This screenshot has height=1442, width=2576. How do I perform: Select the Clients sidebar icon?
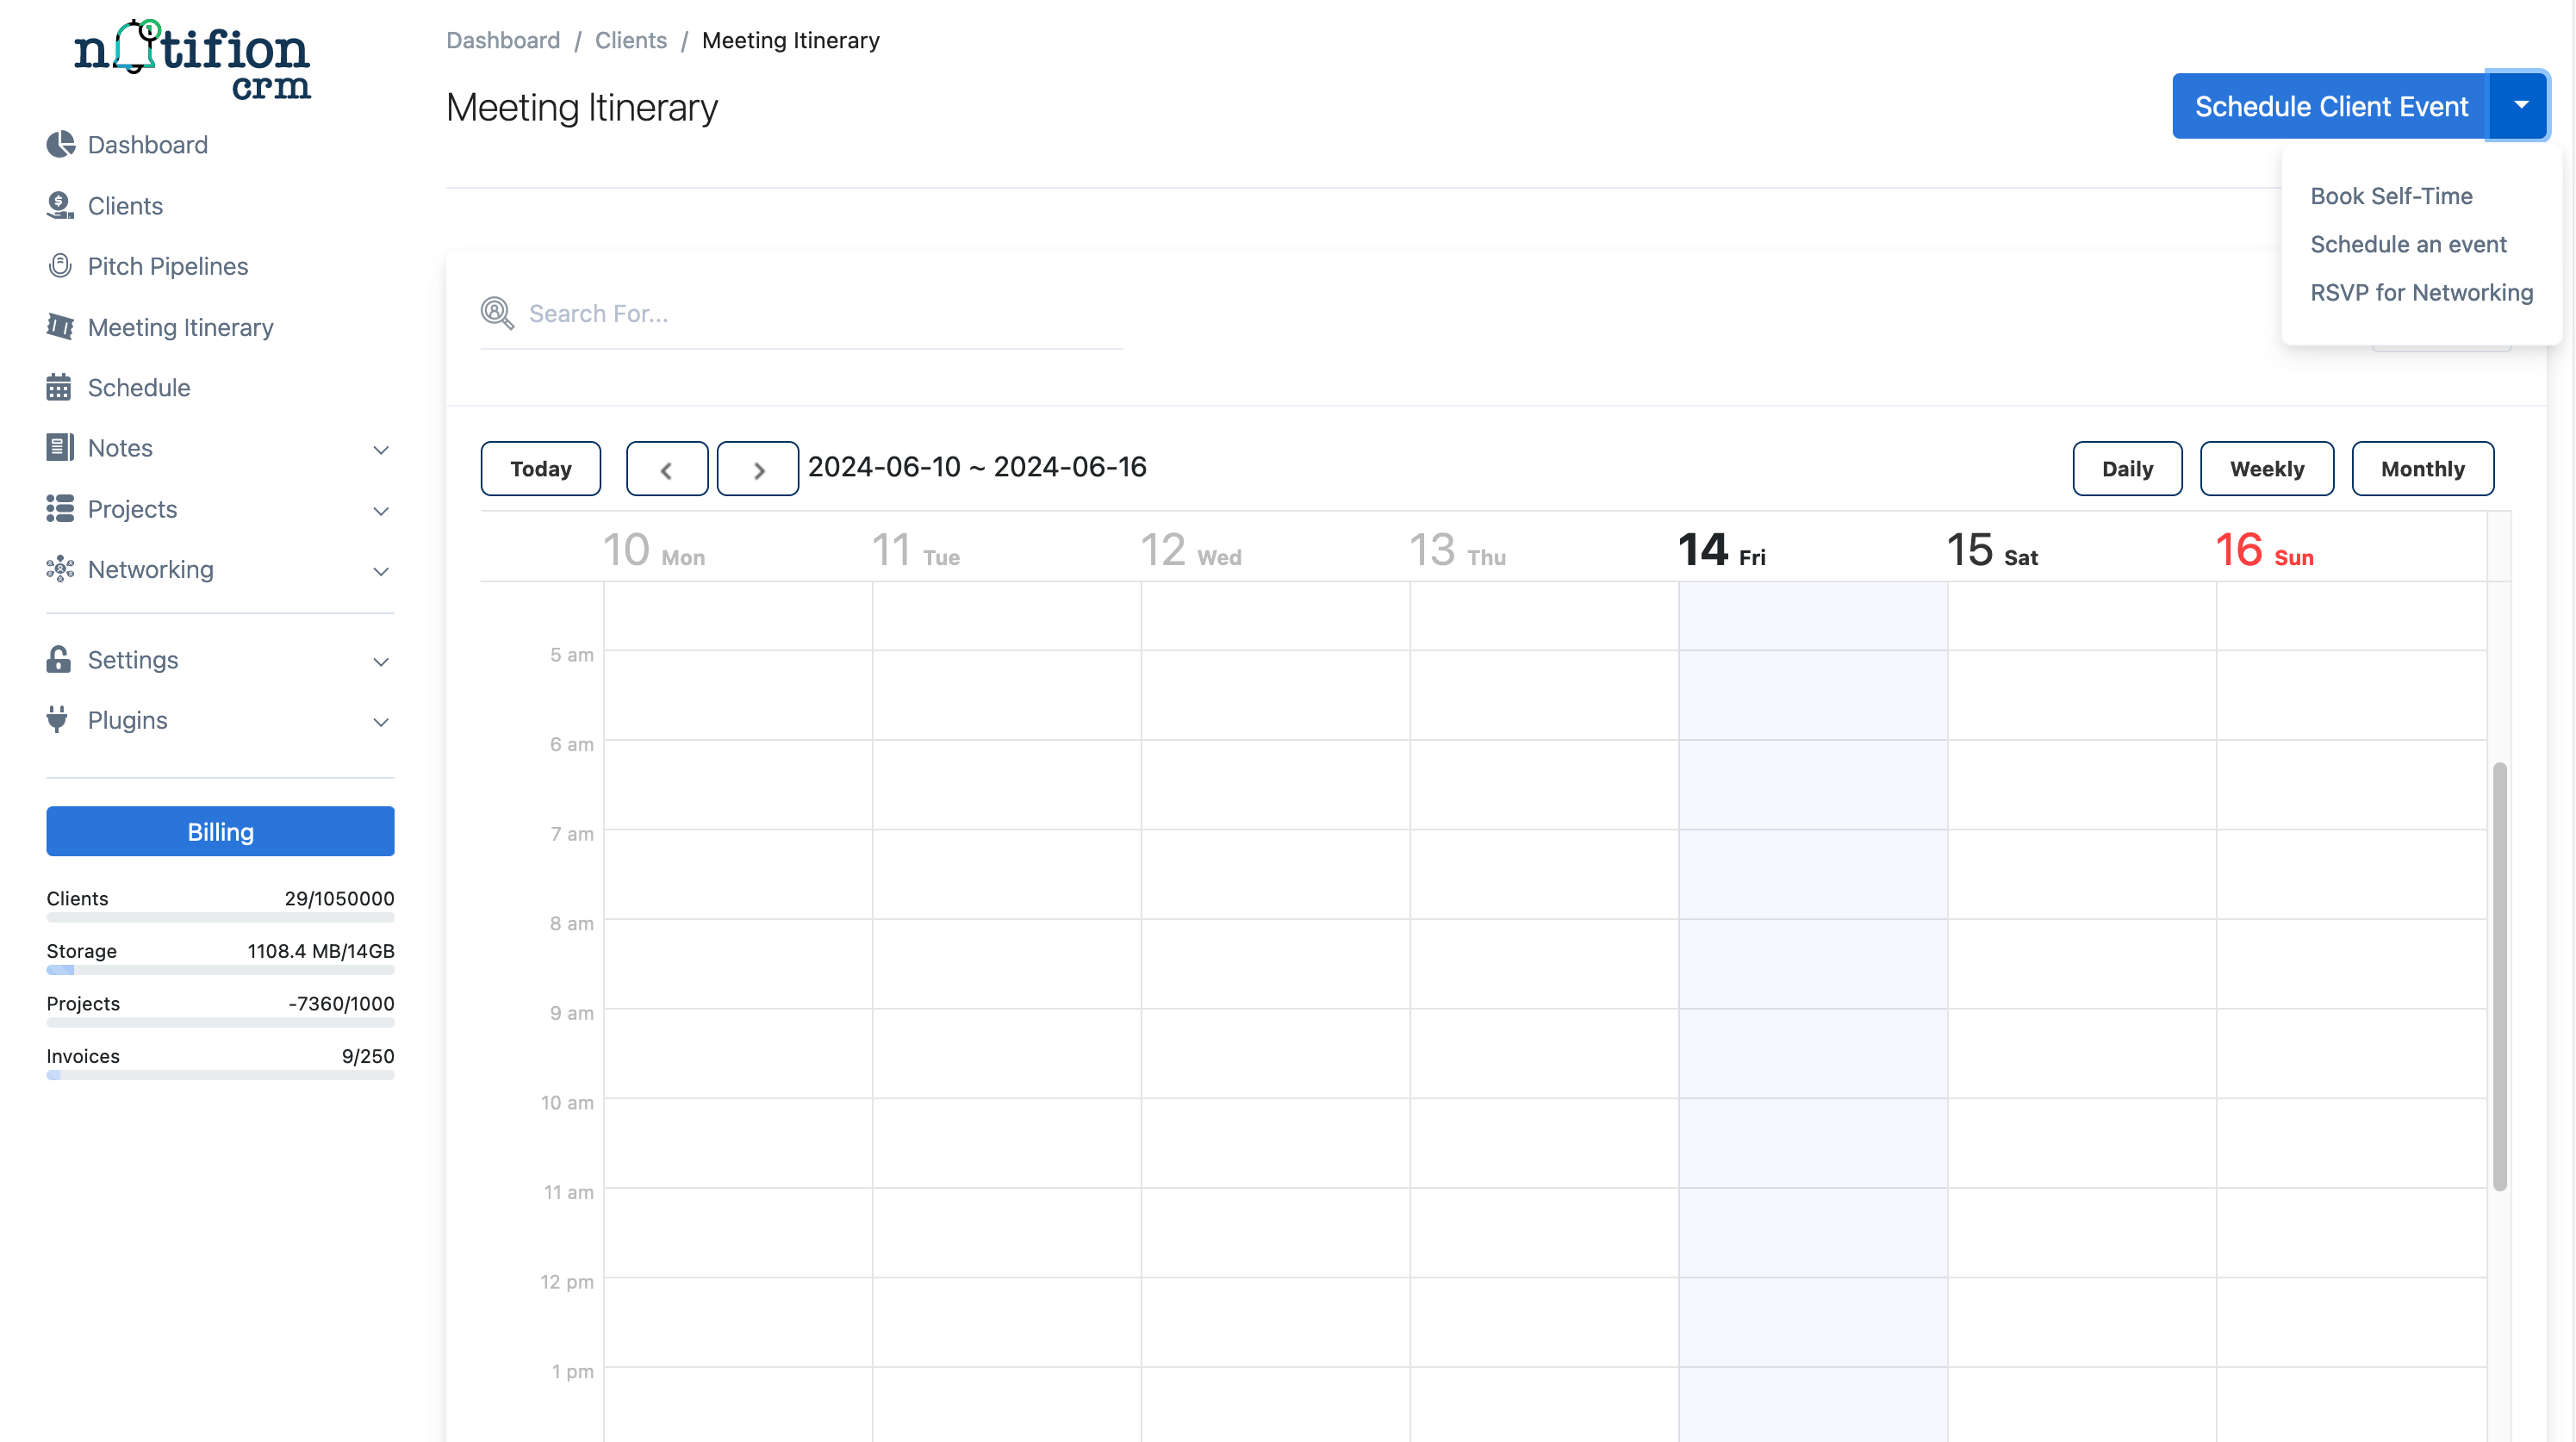click(x=60, y=205)
